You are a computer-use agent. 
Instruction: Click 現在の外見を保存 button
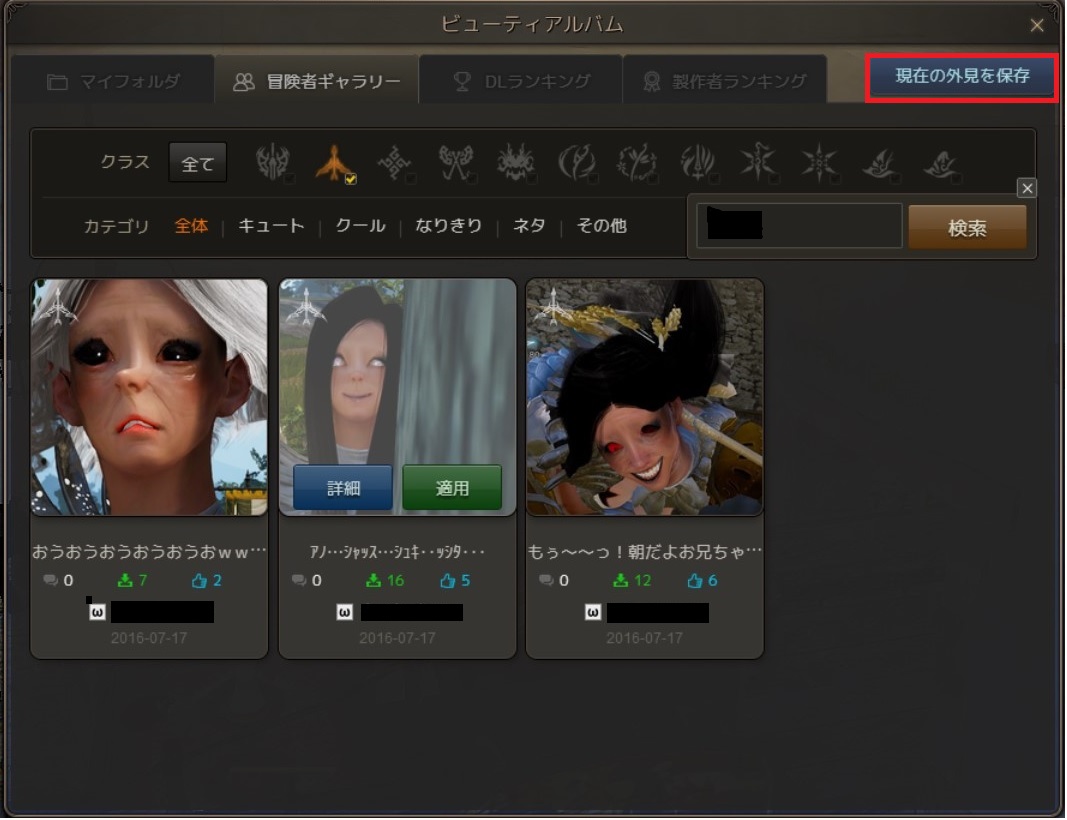(962, 76)
